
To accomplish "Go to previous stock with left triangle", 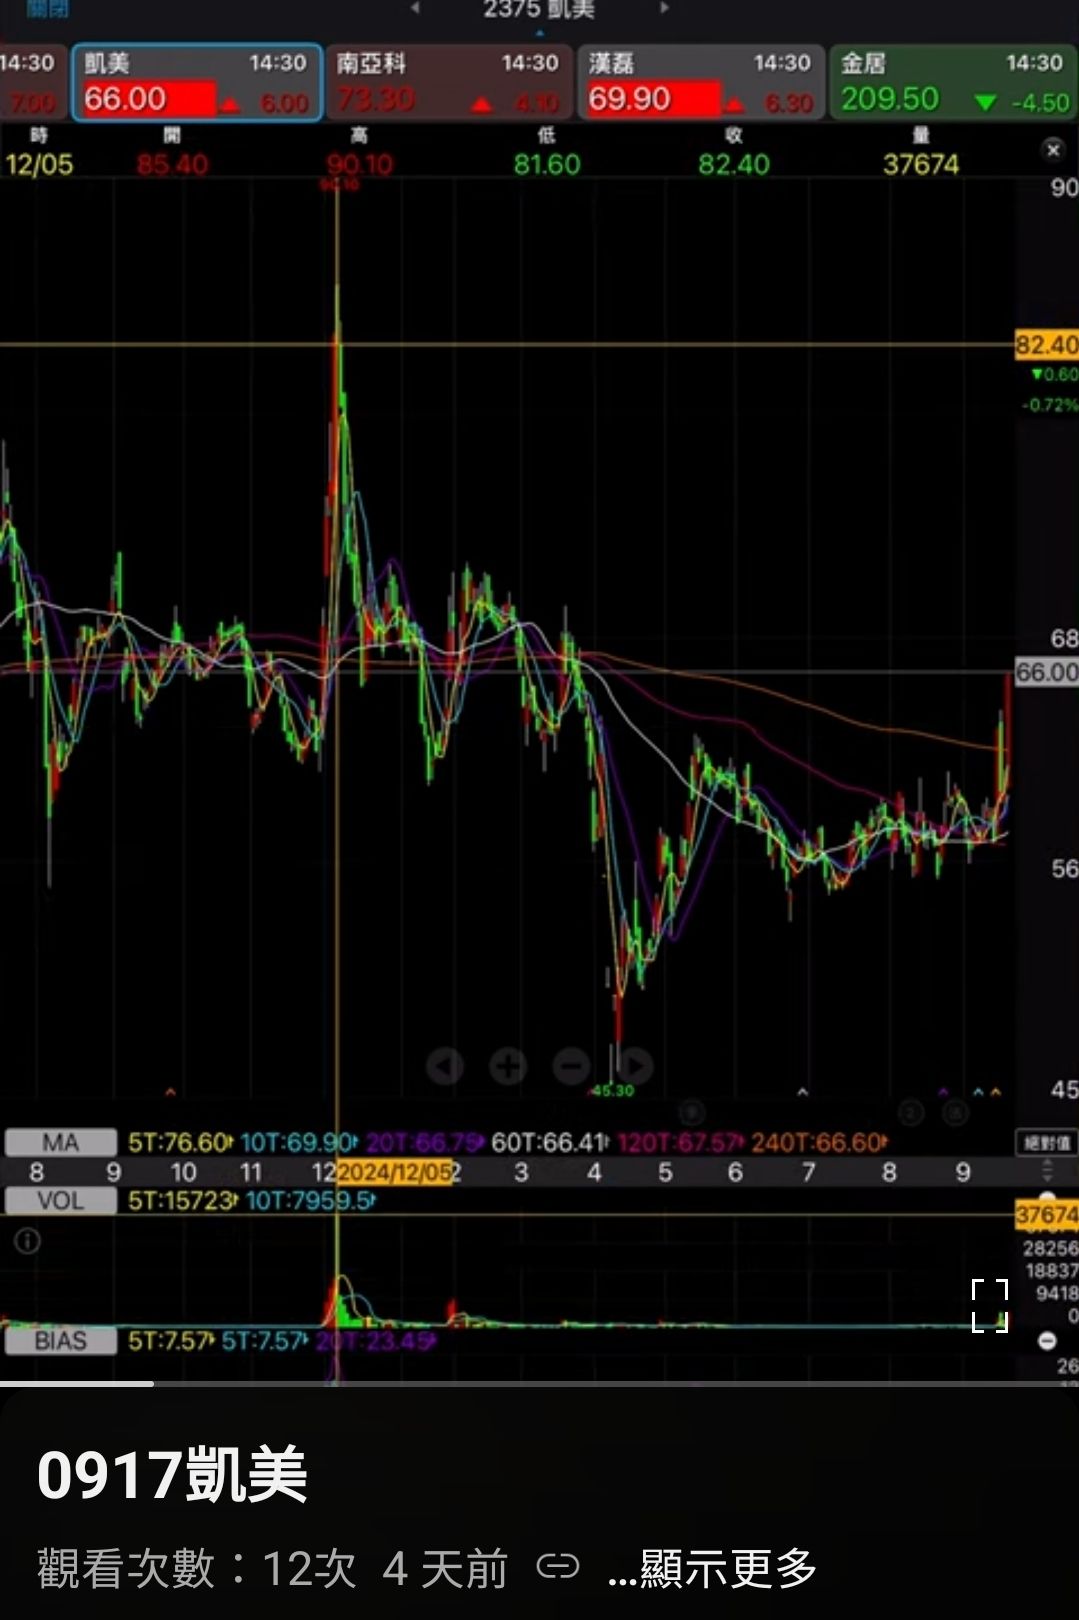I will point(415,9).
